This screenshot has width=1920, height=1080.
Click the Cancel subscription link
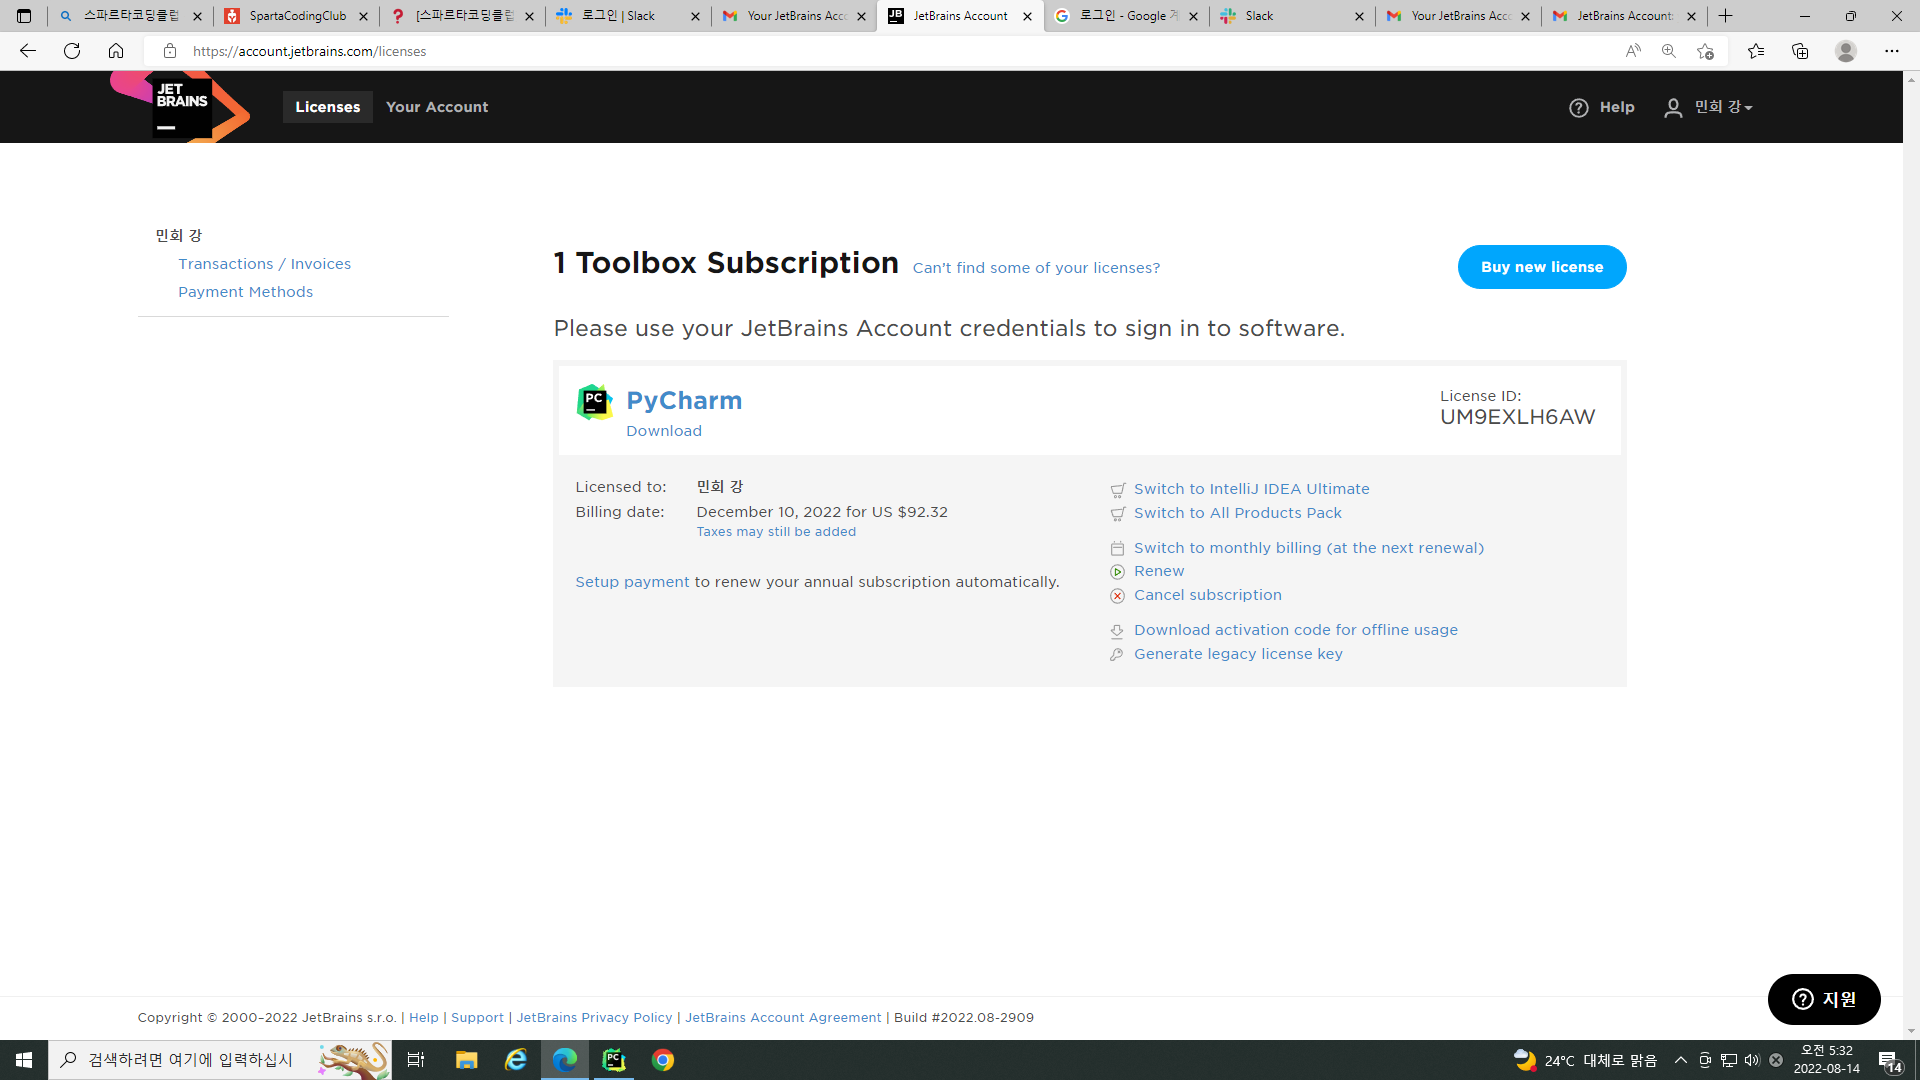click(x=1208, y=595)
